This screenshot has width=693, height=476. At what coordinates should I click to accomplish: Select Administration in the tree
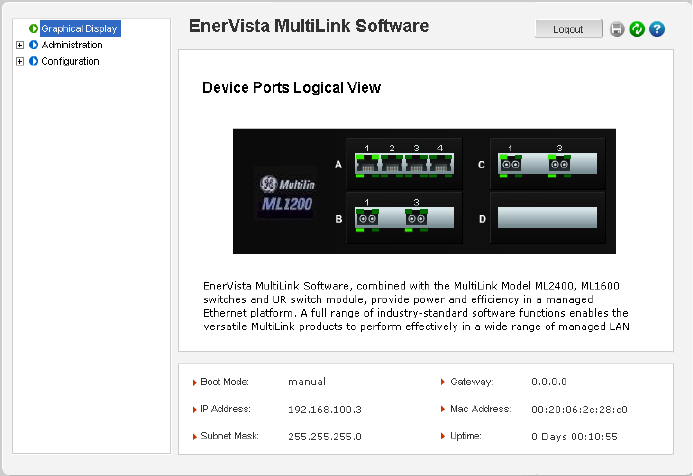pos(72,45)
